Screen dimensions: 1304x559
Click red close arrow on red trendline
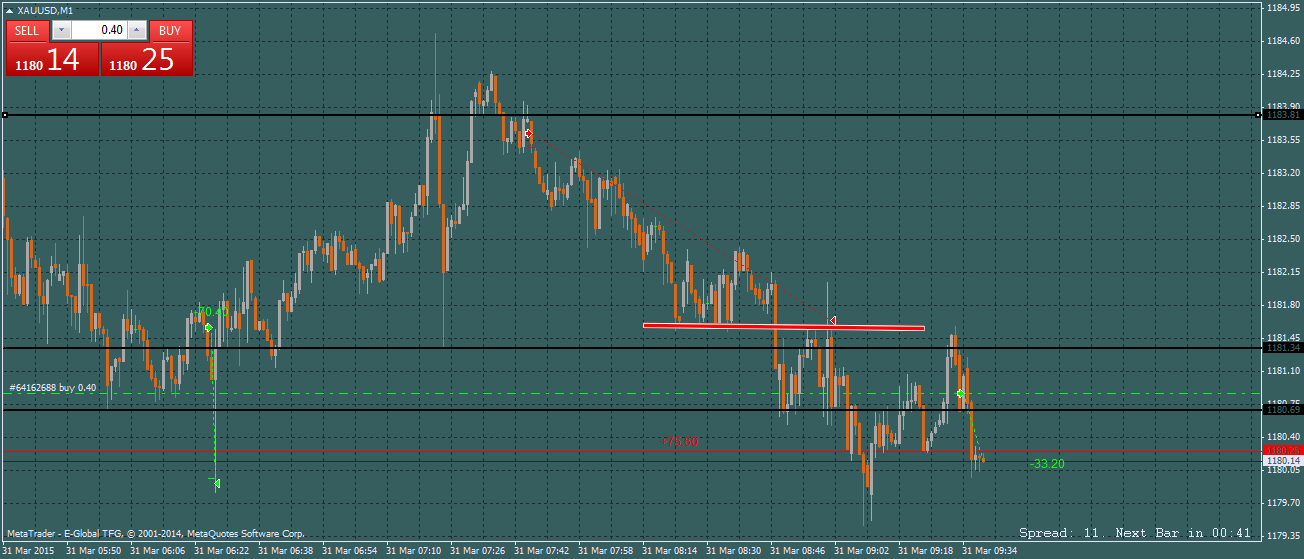832,320
